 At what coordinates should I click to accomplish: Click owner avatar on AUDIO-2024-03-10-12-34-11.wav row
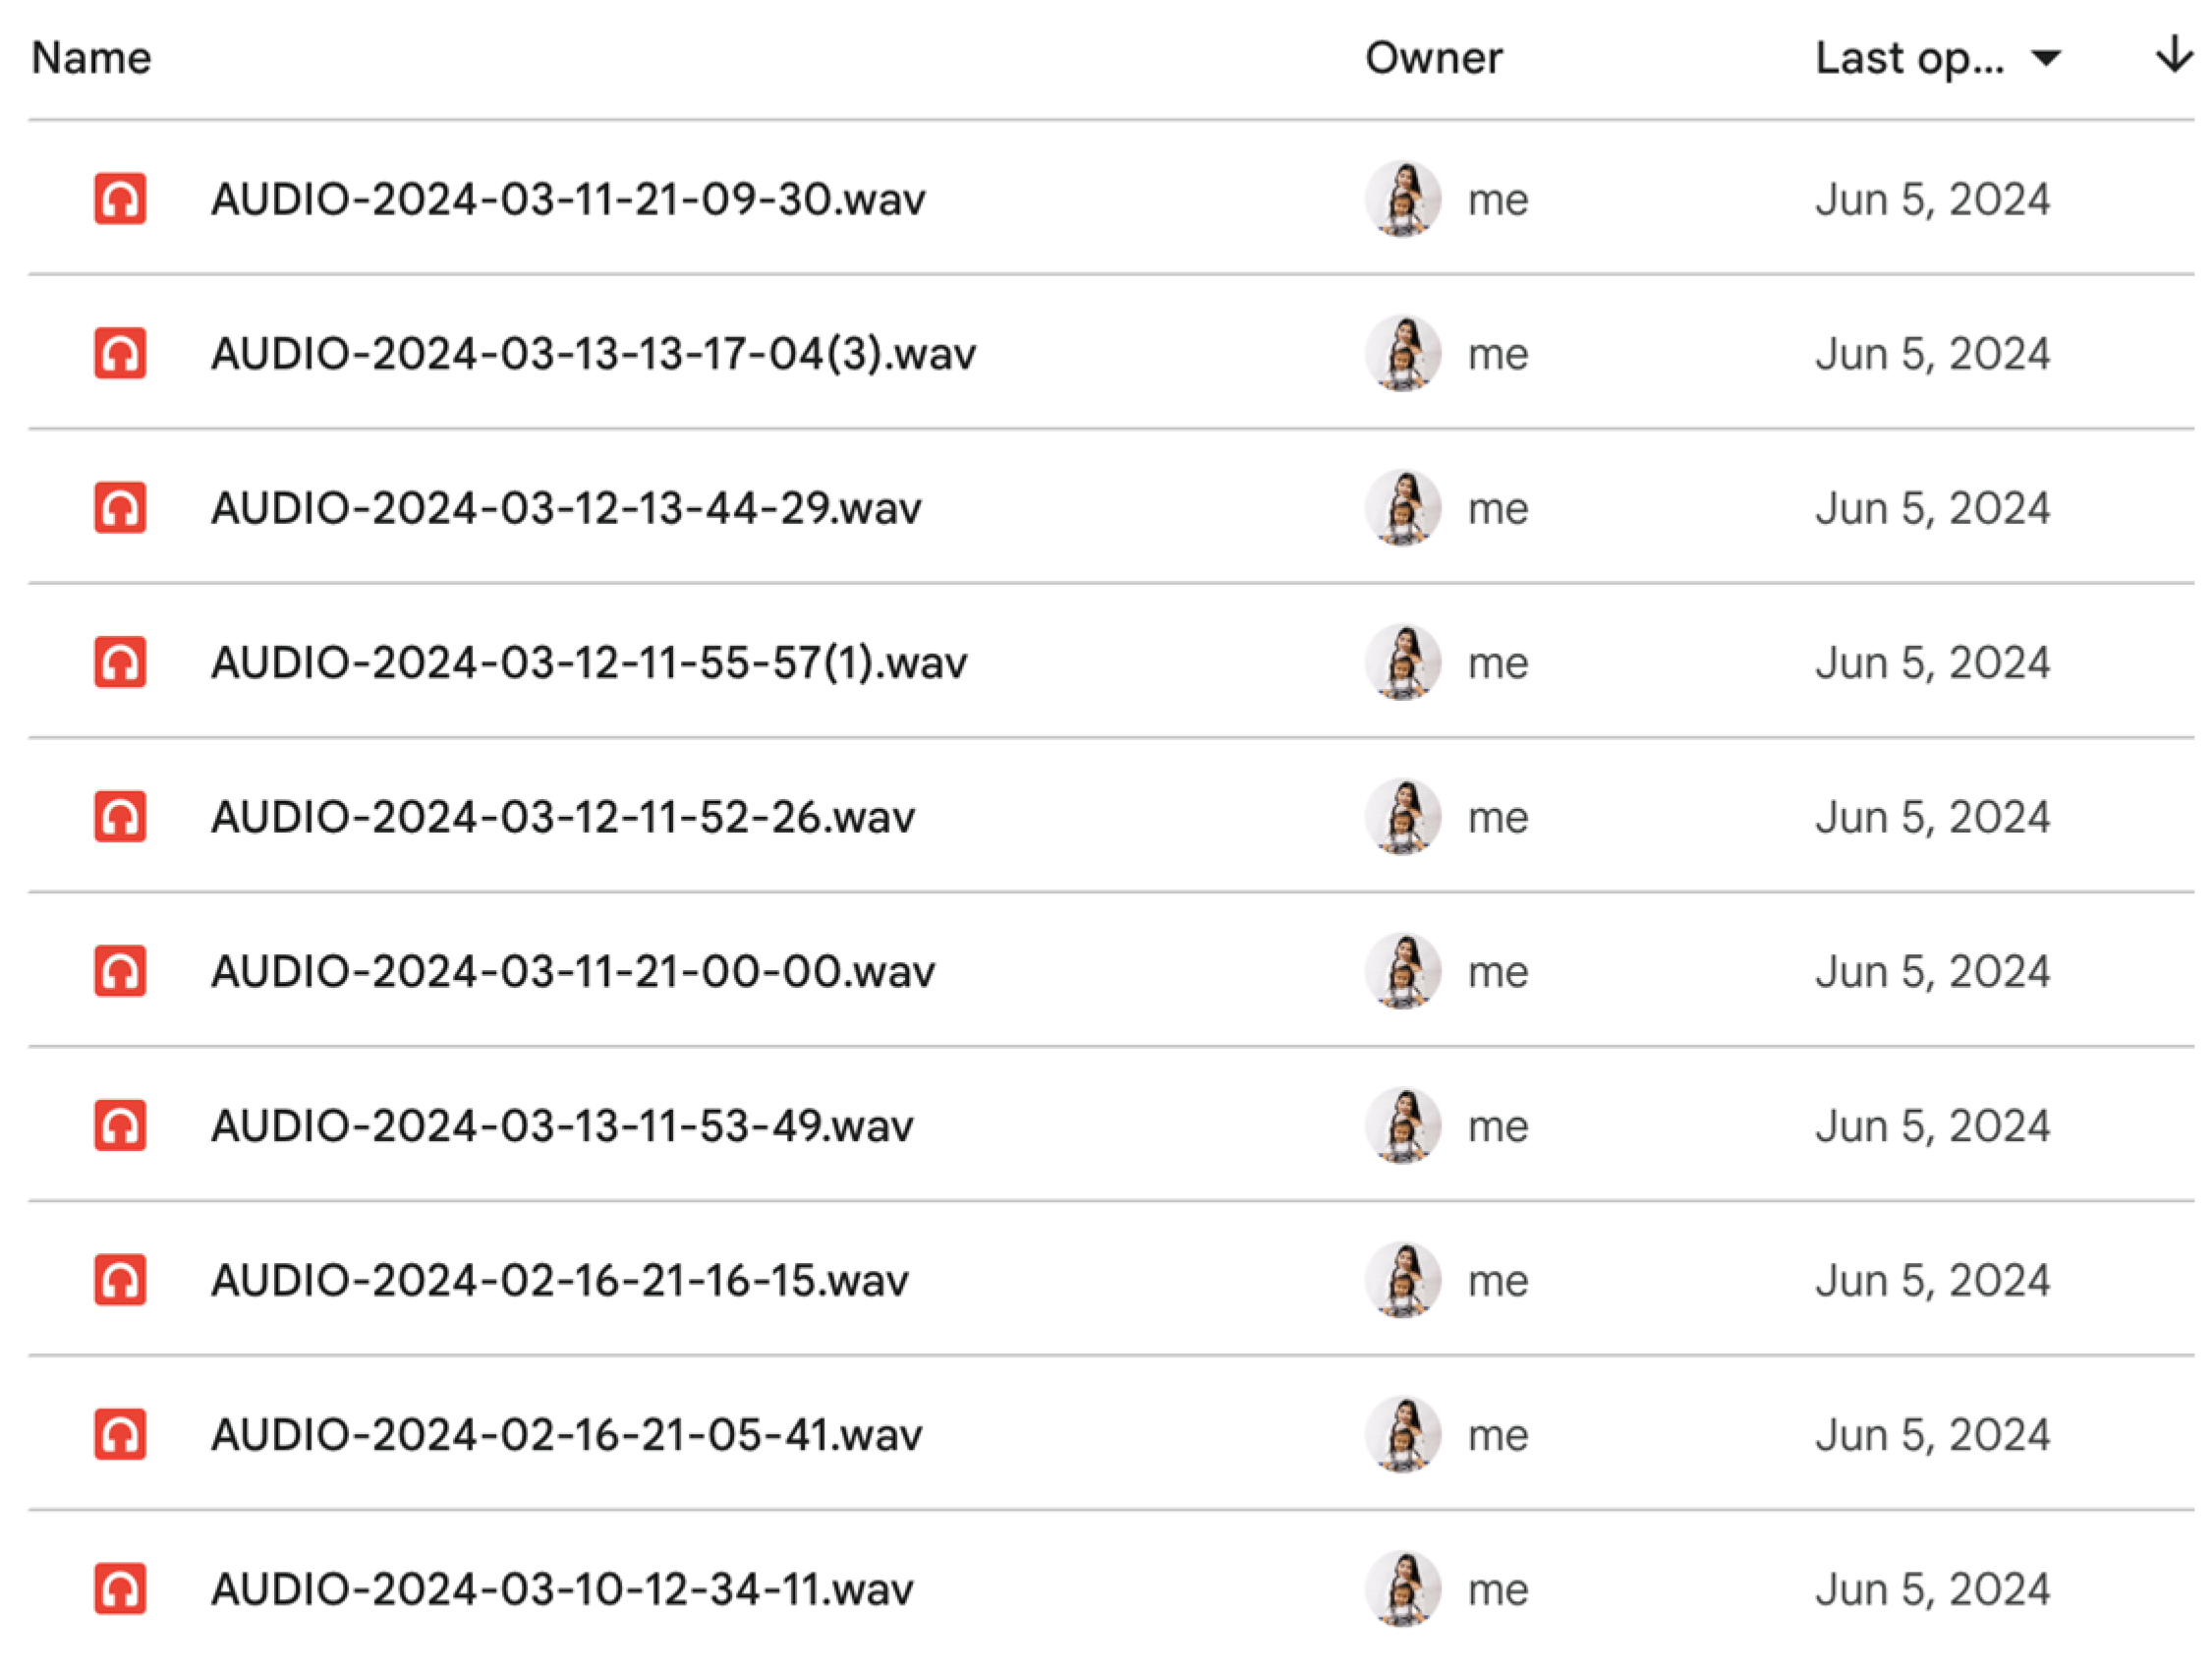click(1403, 1589)
